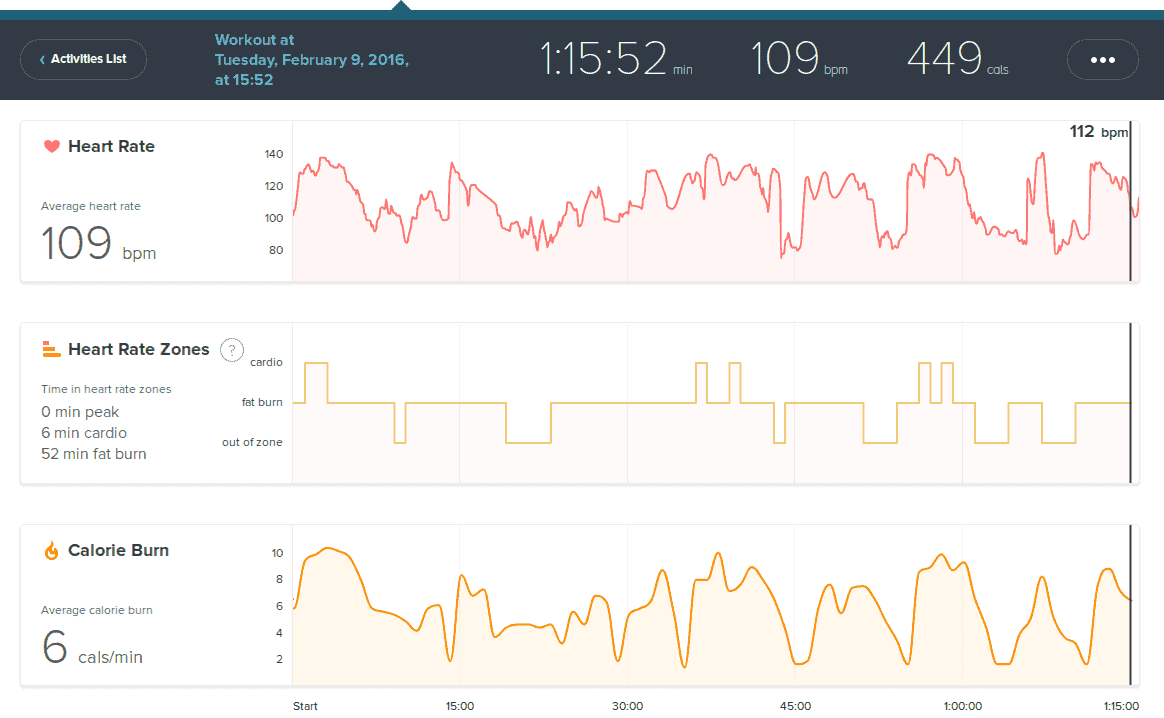Click the 1:15:52 duration stat in header

[615, 60]
